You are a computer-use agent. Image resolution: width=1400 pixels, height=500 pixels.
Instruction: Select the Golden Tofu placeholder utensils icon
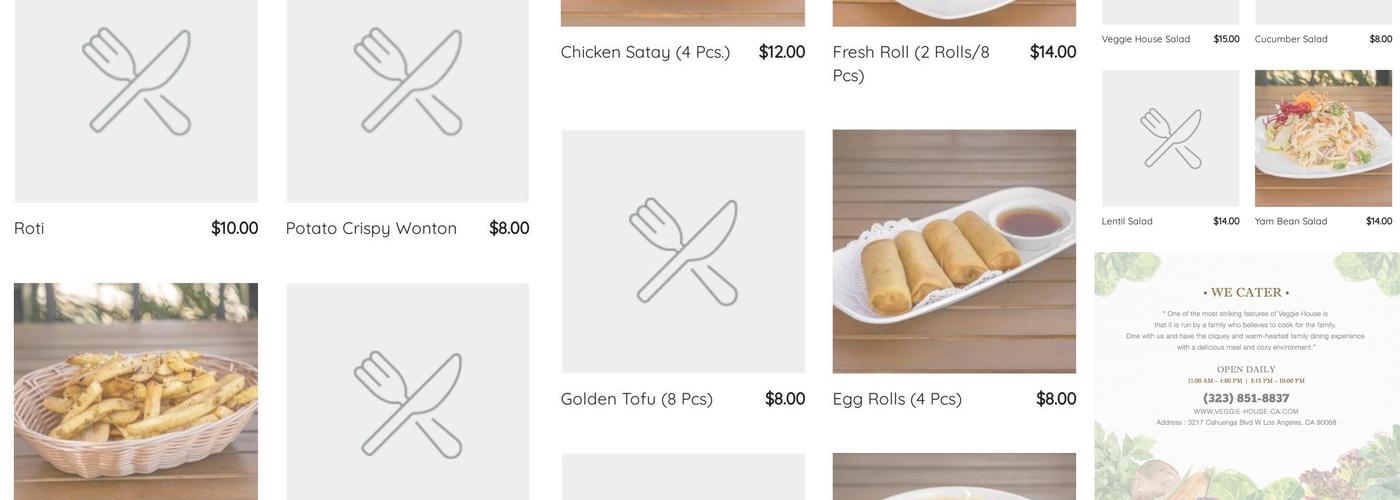tap(683, 251)
